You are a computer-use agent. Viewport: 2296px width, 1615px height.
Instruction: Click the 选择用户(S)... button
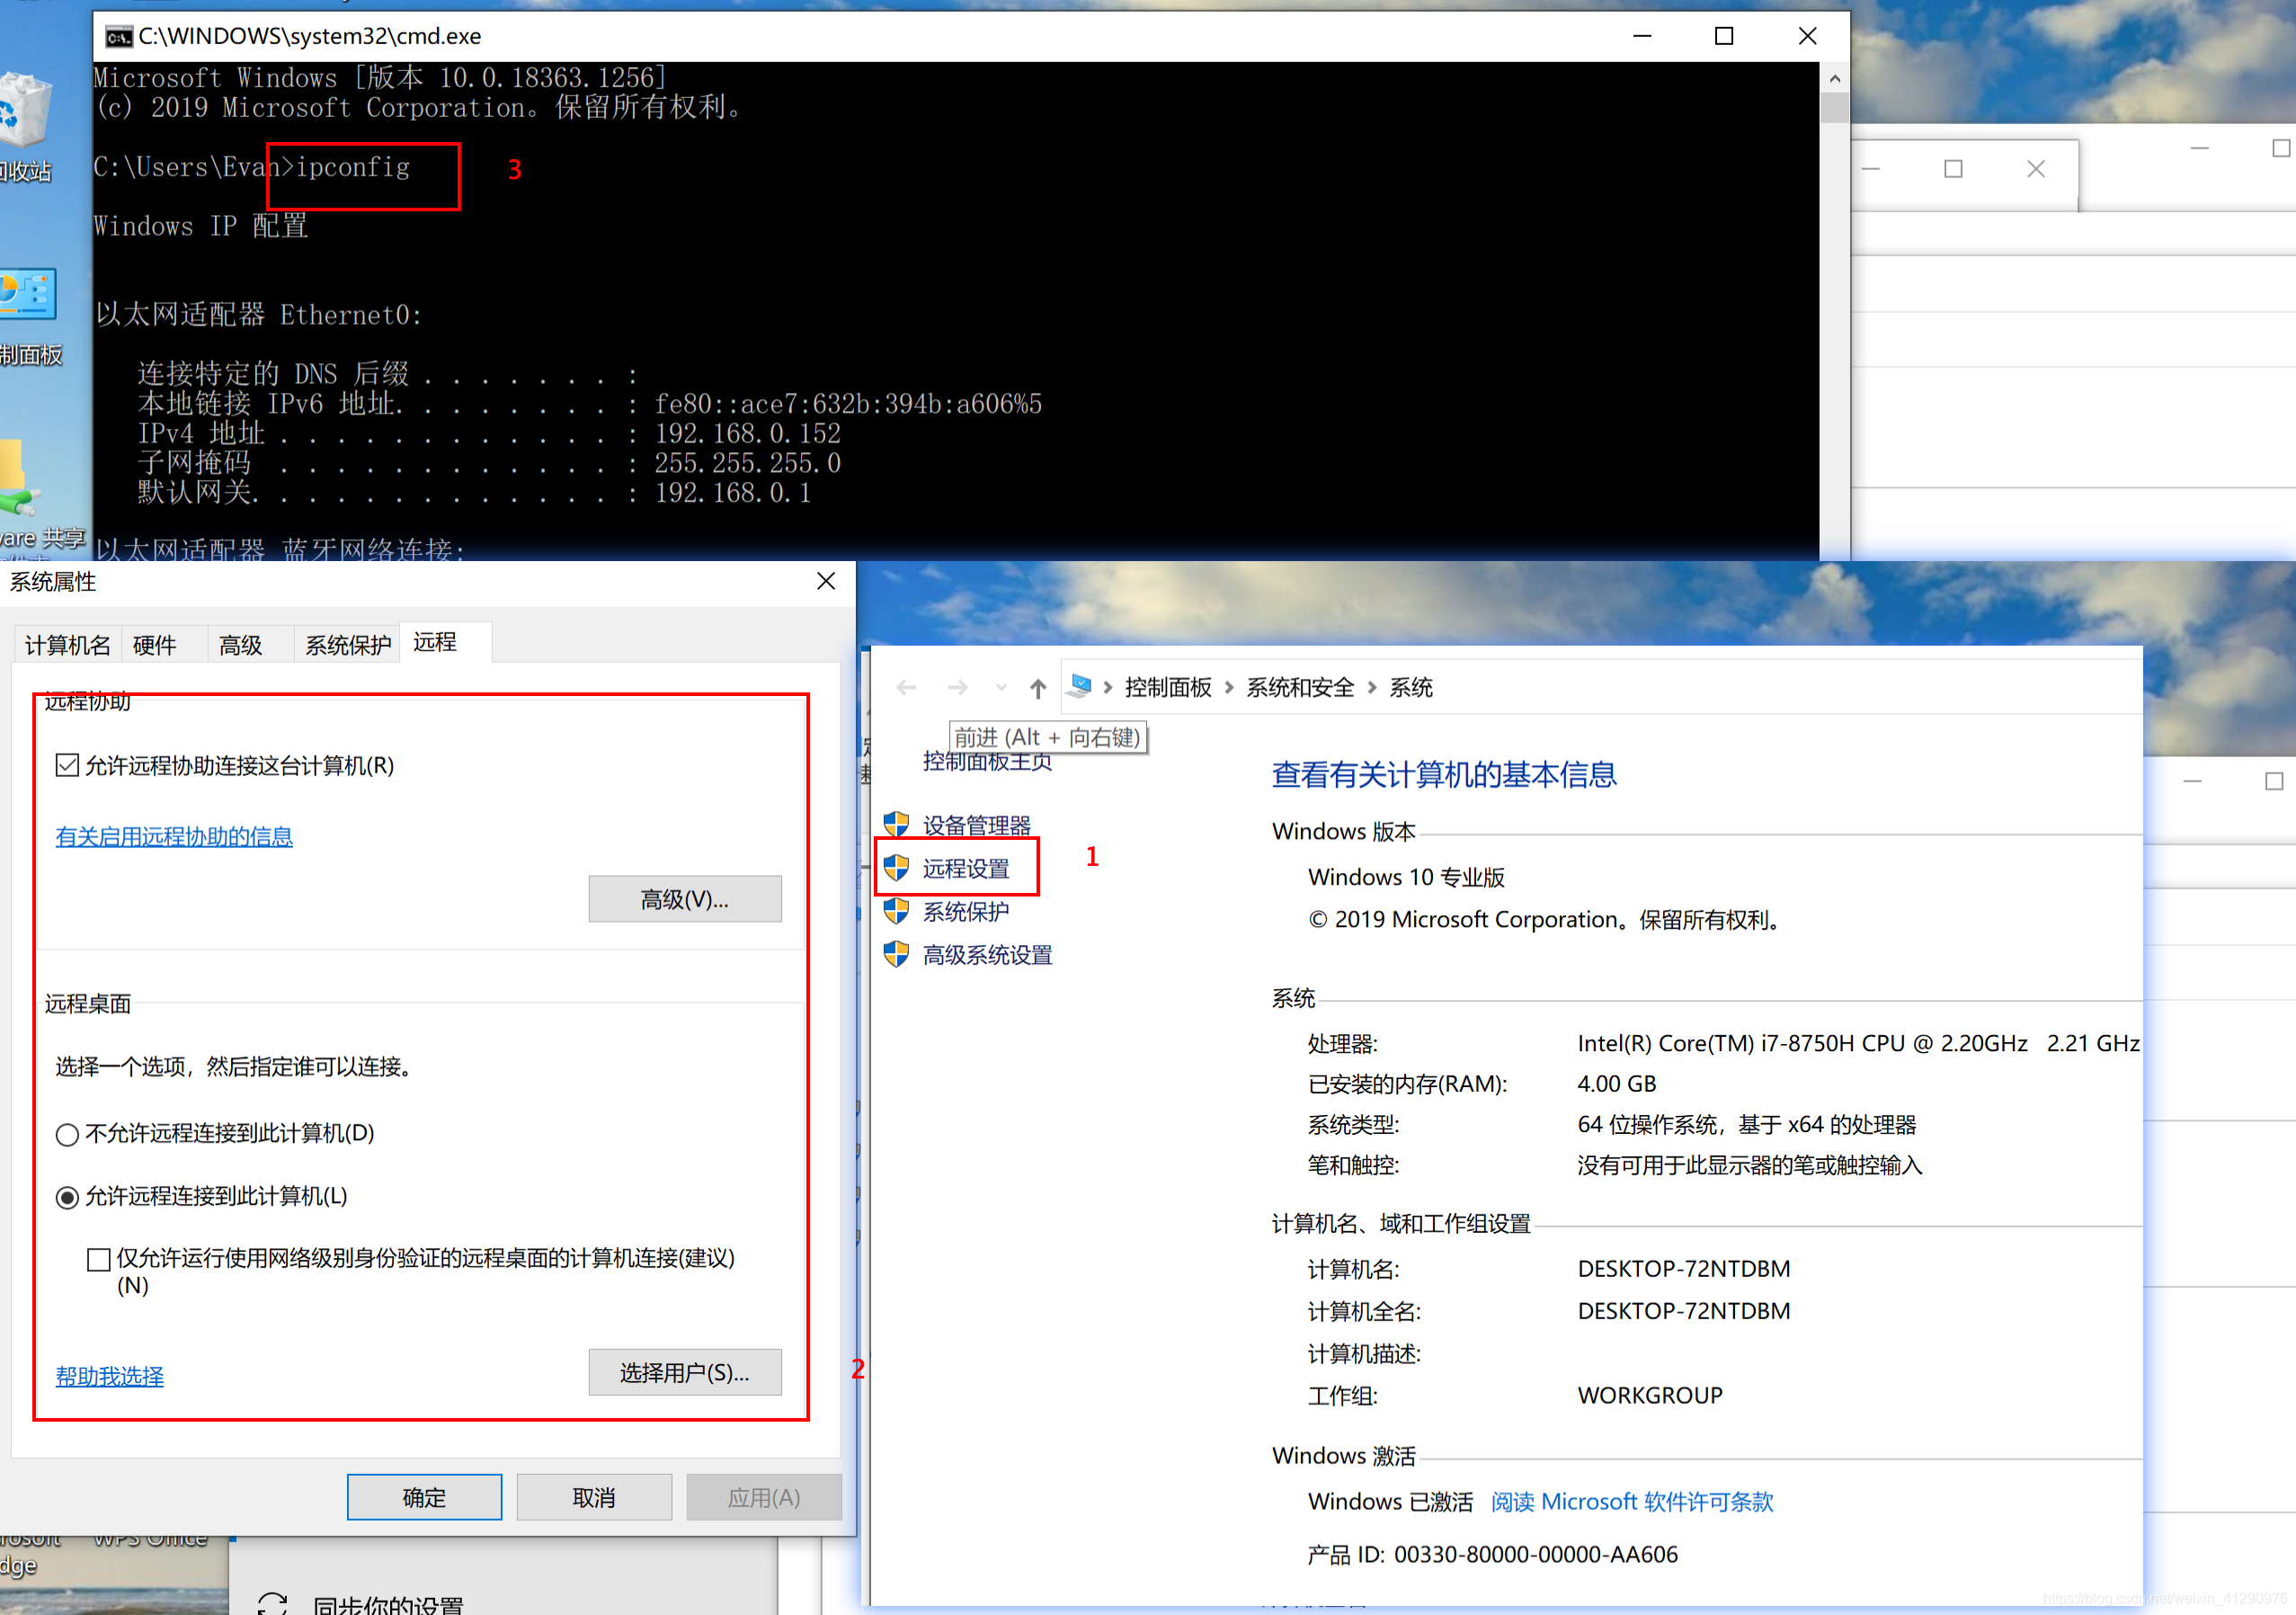(x=684, y=1373)
